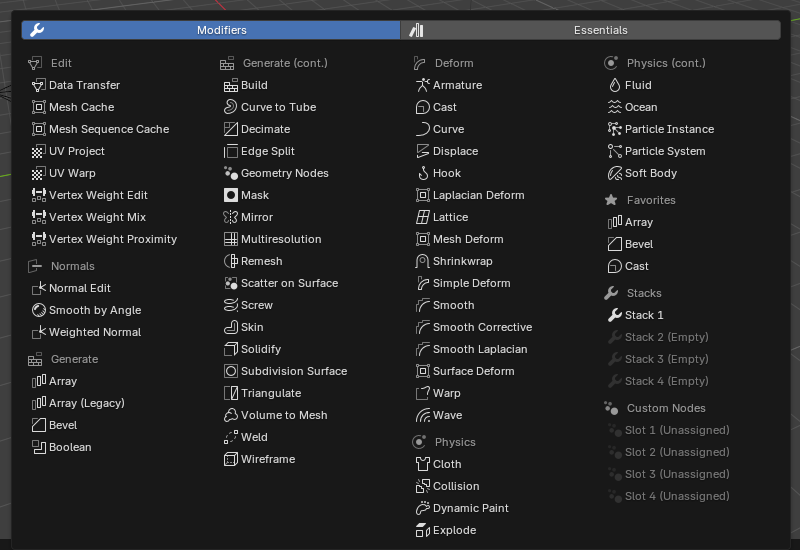
Task: Click the Decimate modifier icon
Action: pyautogui.click(x=231, y=129)
